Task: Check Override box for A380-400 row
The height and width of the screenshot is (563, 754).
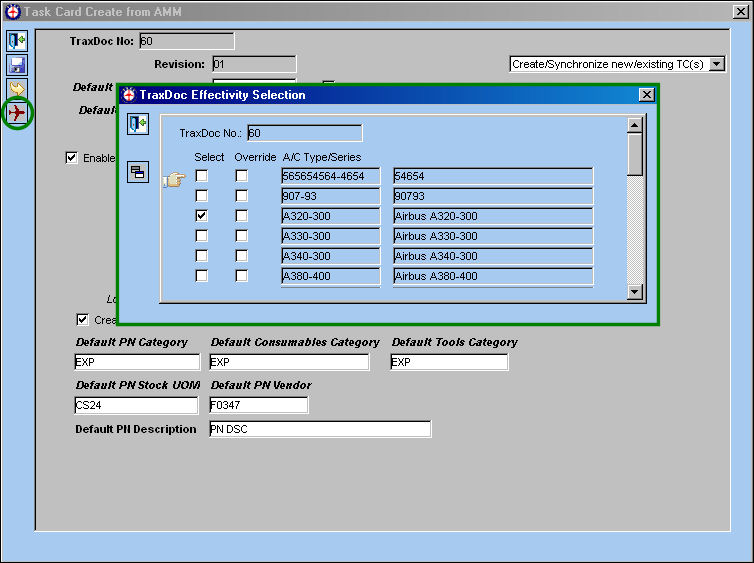Action: (241, 276)
